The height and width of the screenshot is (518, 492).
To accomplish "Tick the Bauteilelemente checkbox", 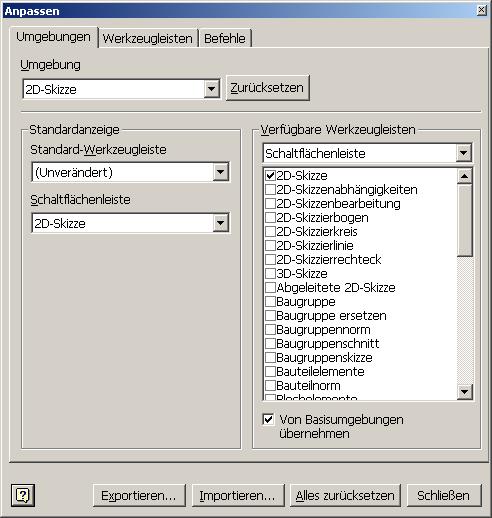I will tap(270, 372).
